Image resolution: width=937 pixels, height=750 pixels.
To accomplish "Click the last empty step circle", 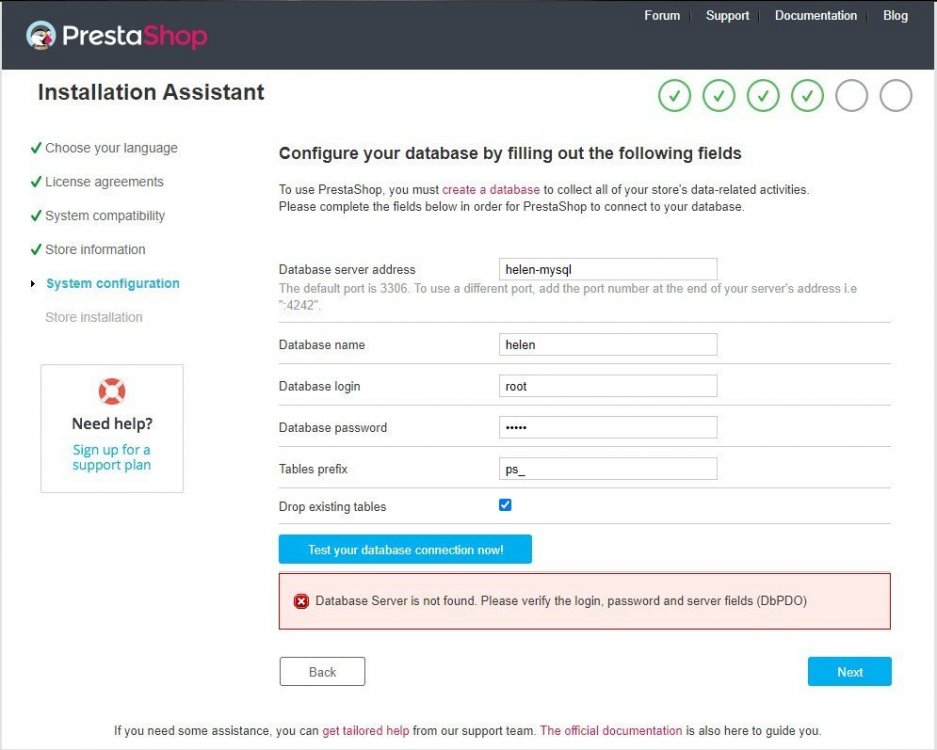I will pyautogui.click(x=896, y=96).
